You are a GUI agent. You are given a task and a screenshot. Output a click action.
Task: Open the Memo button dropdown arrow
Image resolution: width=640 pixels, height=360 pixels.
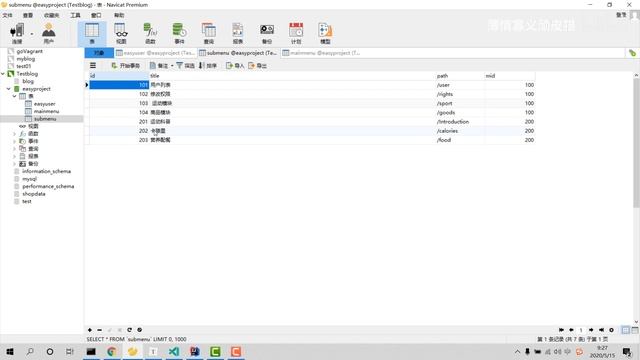(x=172, y=66)
